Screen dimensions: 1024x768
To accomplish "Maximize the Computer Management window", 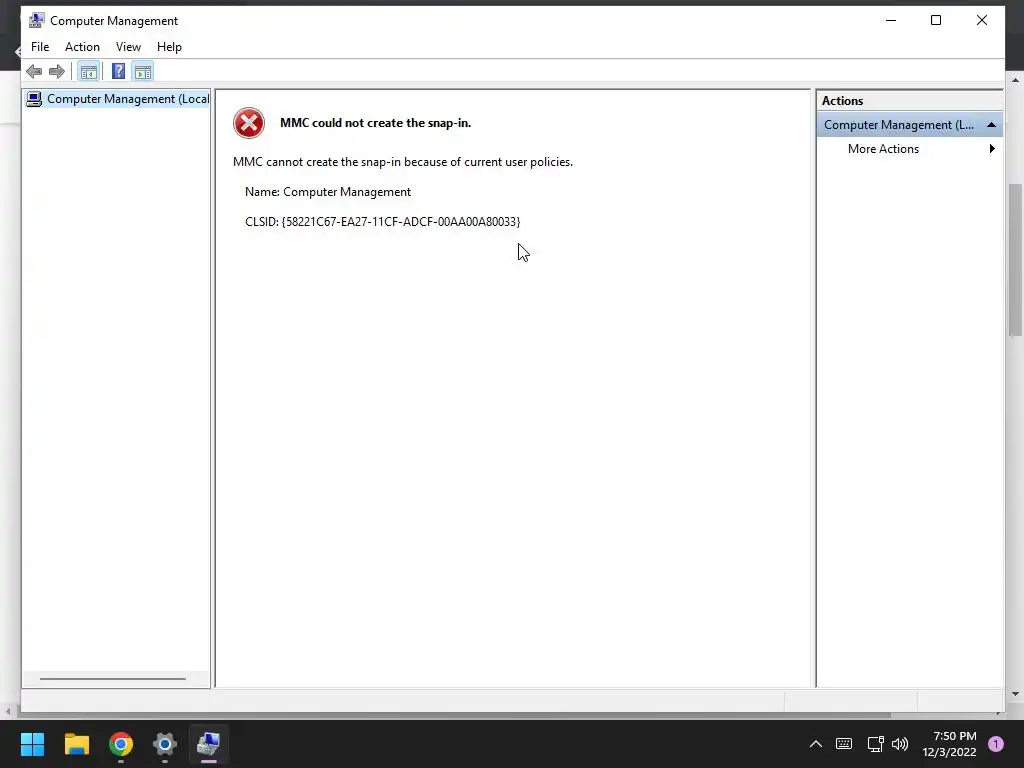I will 936,20.
